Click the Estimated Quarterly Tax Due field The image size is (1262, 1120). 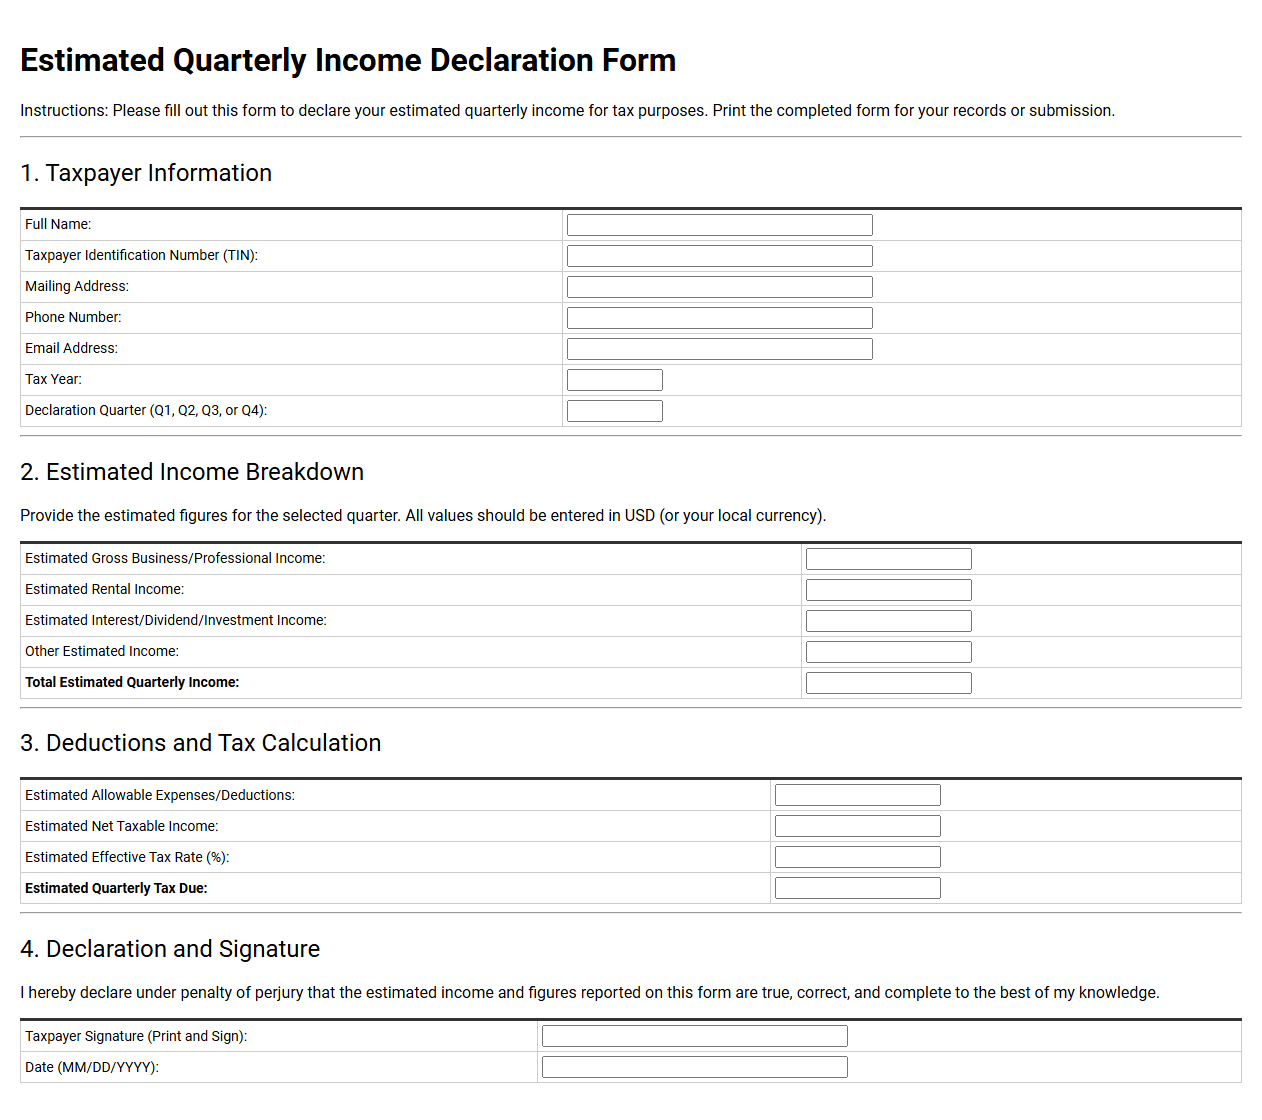pyautogui.click(x=857, y=888)
